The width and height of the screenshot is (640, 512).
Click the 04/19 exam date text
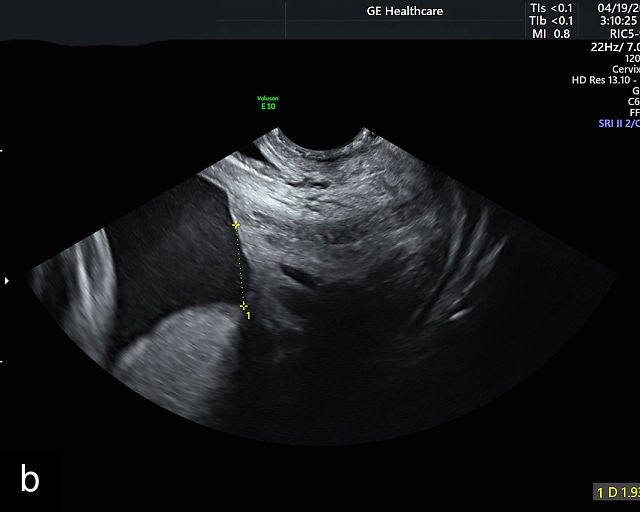pos(617,8)
